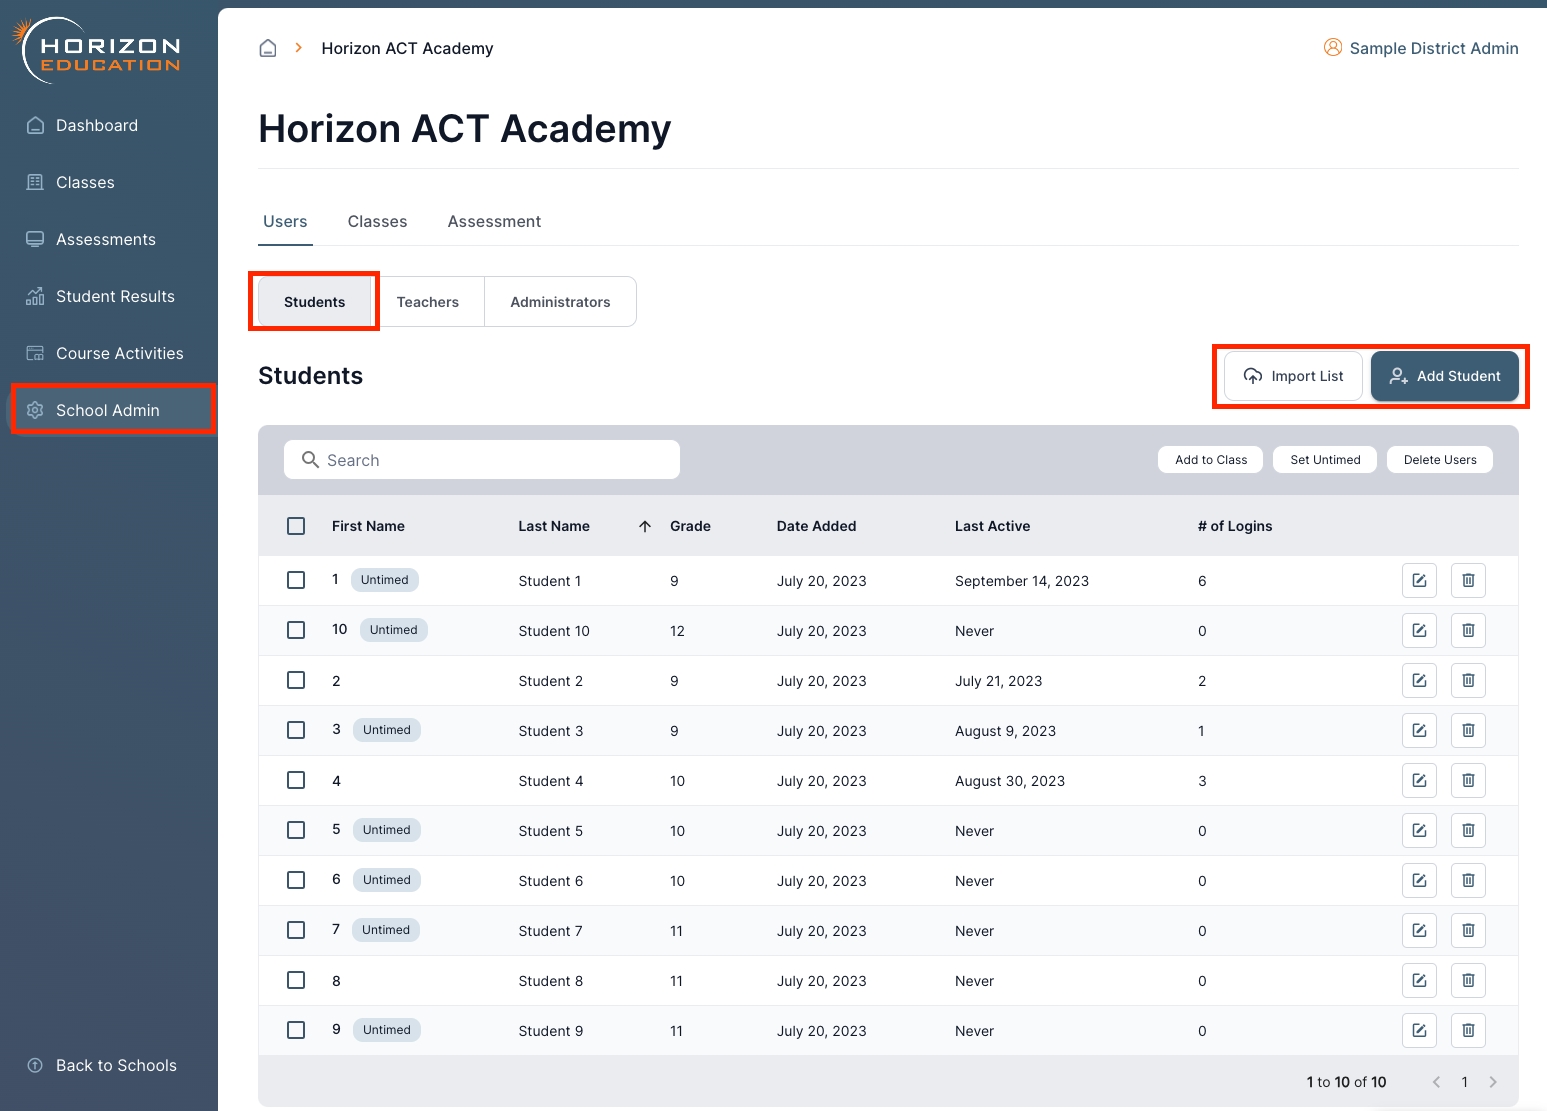Click the Set Untimed button
1547x1111 pixels.
pos(1325,460)
